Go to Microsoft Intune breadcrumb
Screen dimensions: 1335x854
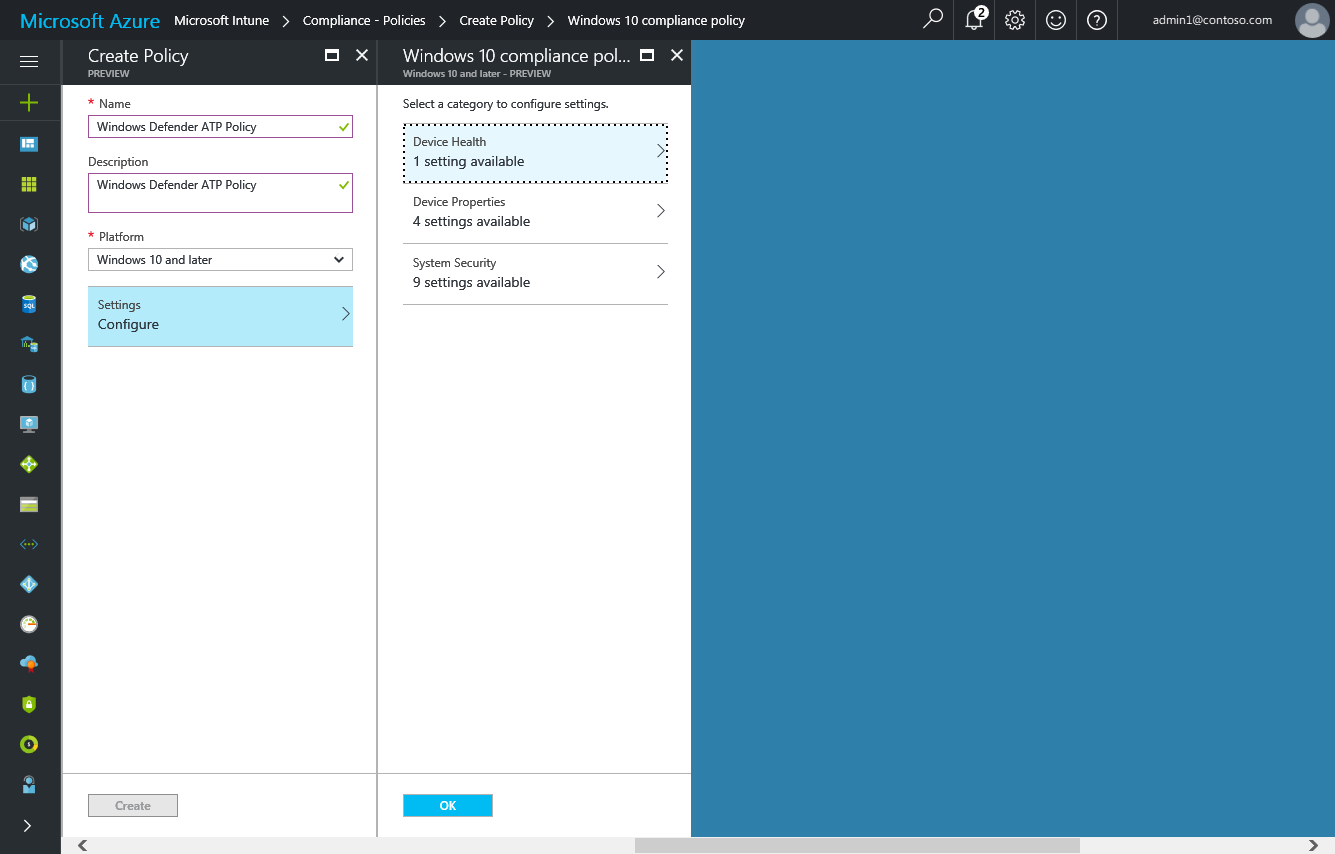coord(221,20)
